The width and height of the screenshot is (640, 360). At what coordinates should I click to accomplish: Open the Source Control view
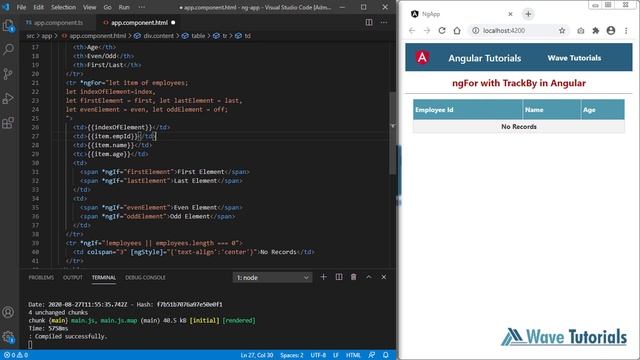[8, 74]
